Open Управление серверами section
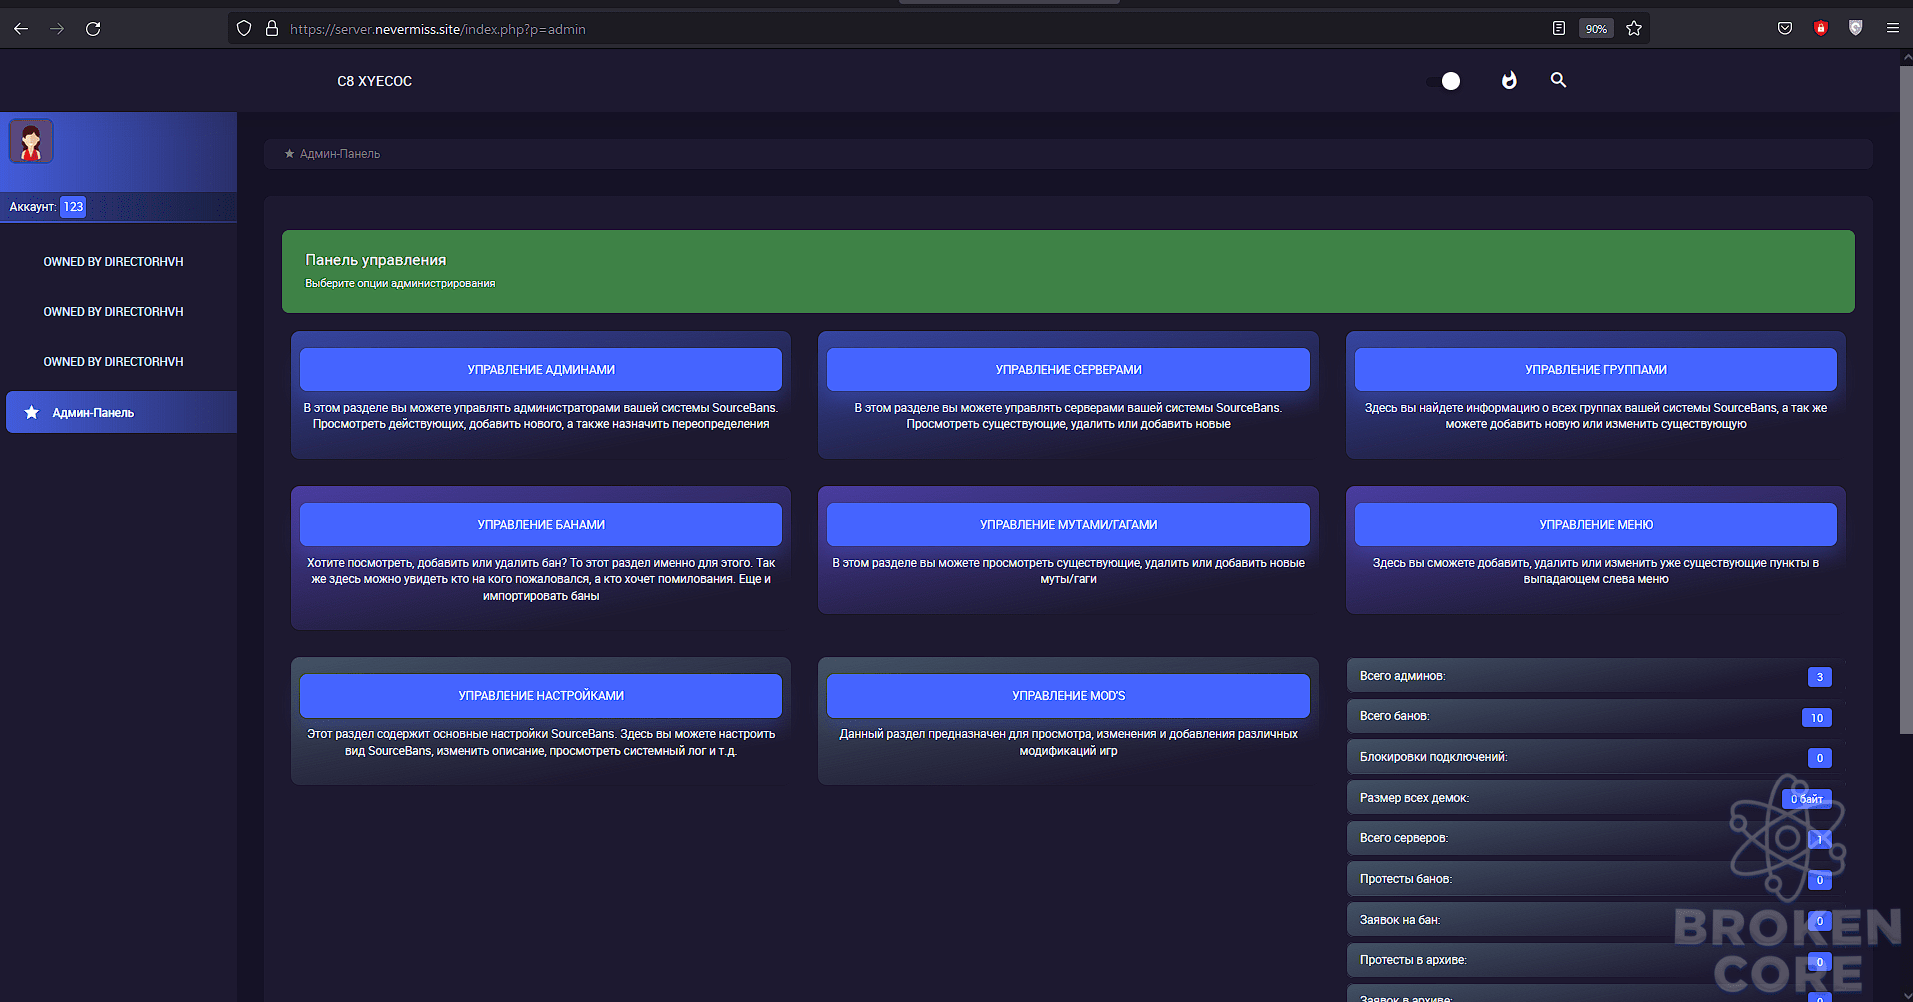Screen dimensions: 1913x1002 pyautogui.click(x=1068, y=370)
